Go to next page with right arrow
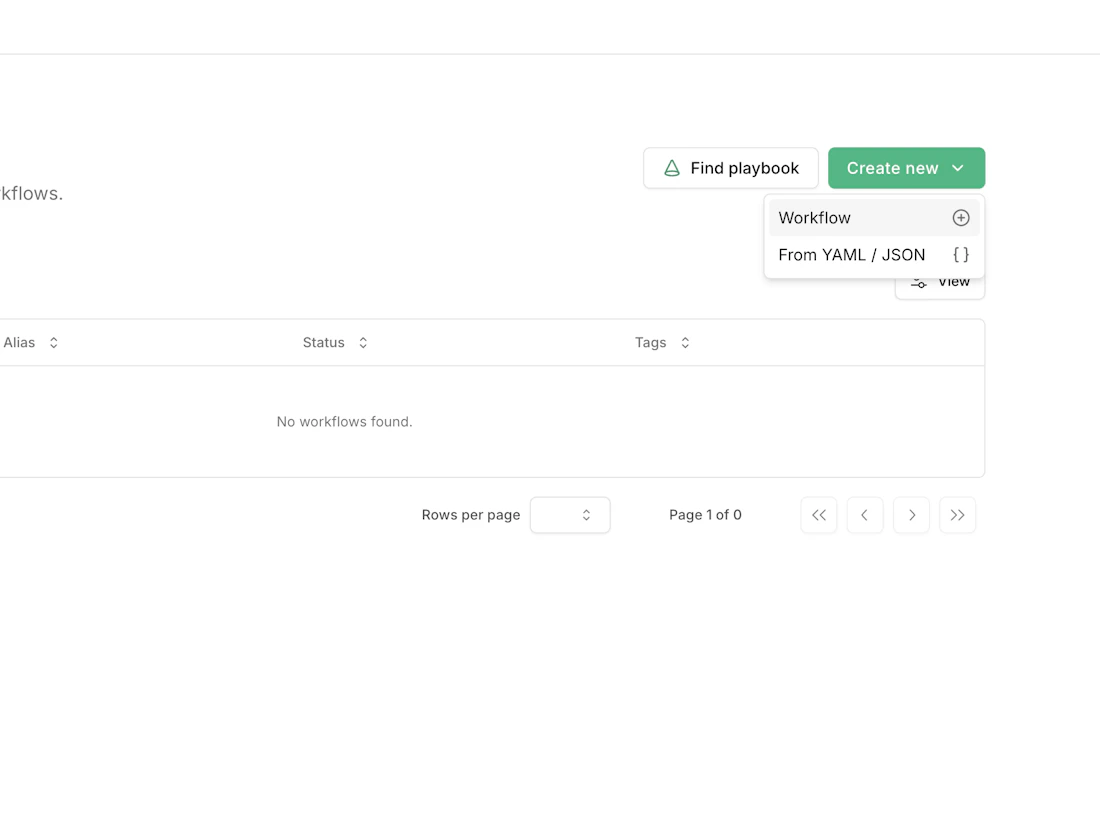This screenshot has height=825, width=1100. click(x=911, y=515)
